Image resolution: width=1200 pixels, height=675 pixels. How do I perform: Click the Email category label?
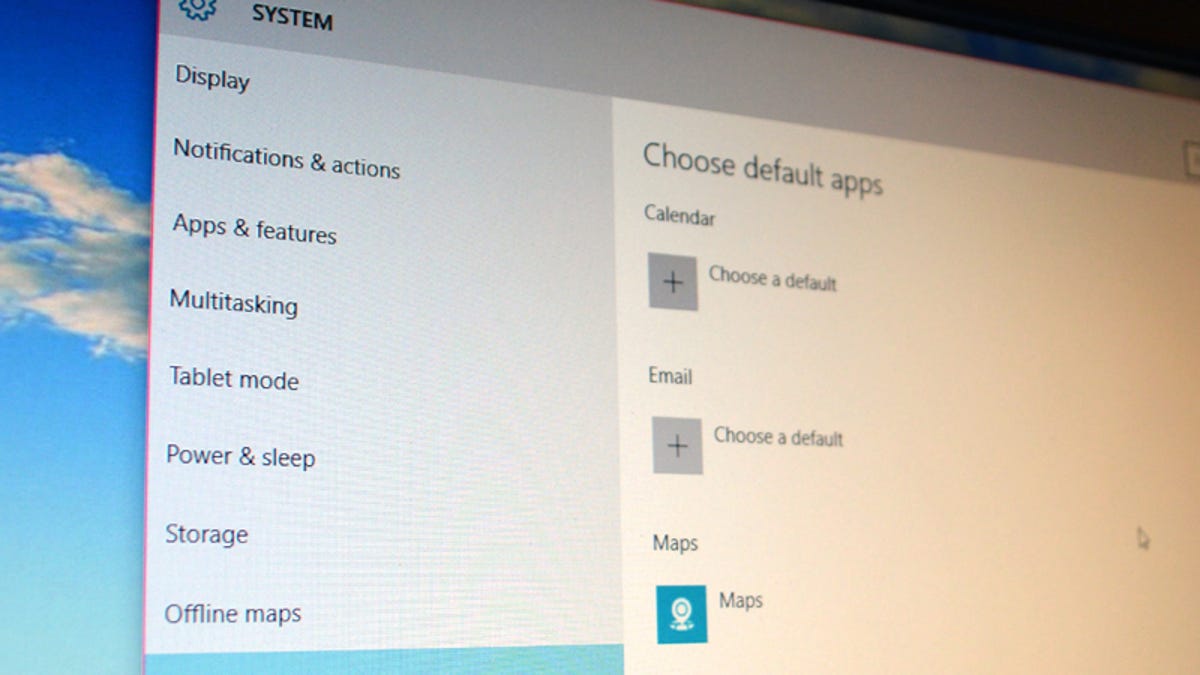(x=670, y=377)
